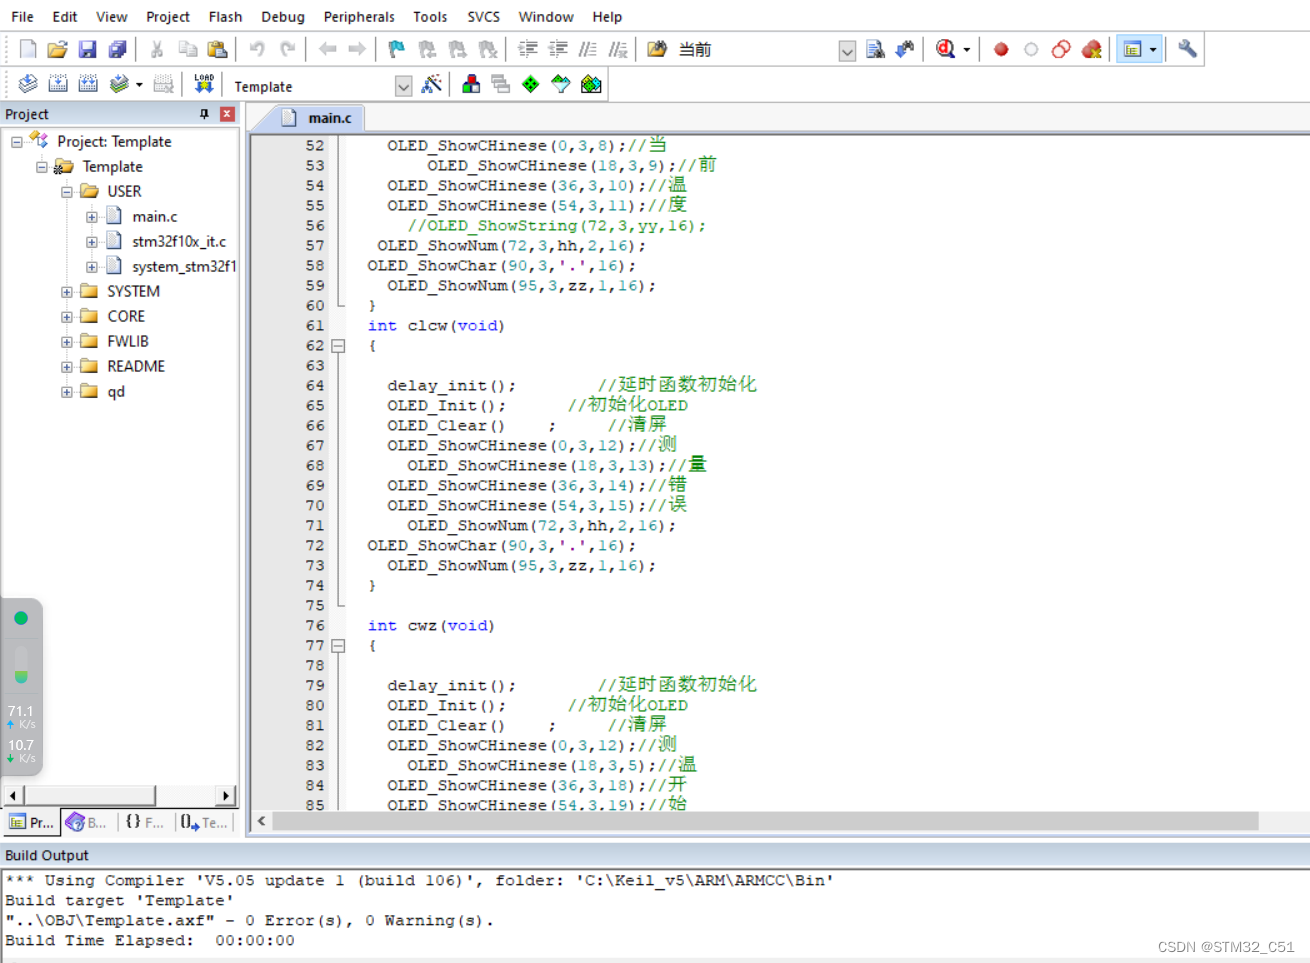Close the Project panel

227,114
